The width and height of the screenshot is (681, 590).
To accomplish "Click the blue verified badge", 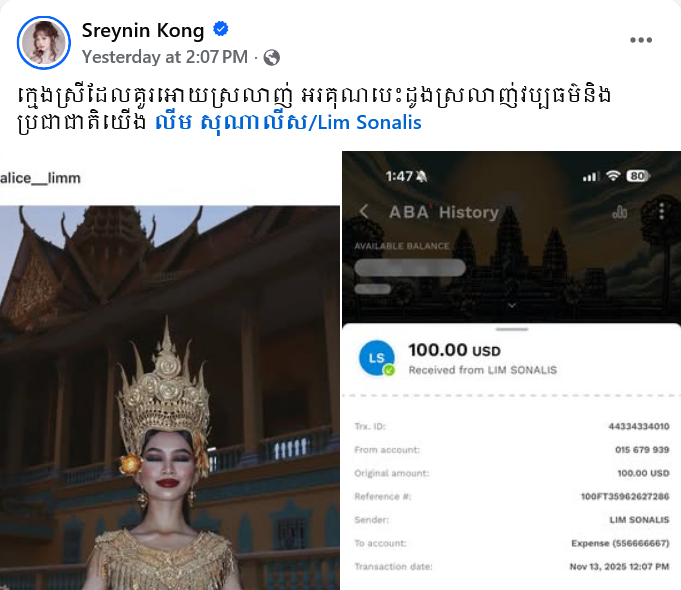I will [221, 29].
